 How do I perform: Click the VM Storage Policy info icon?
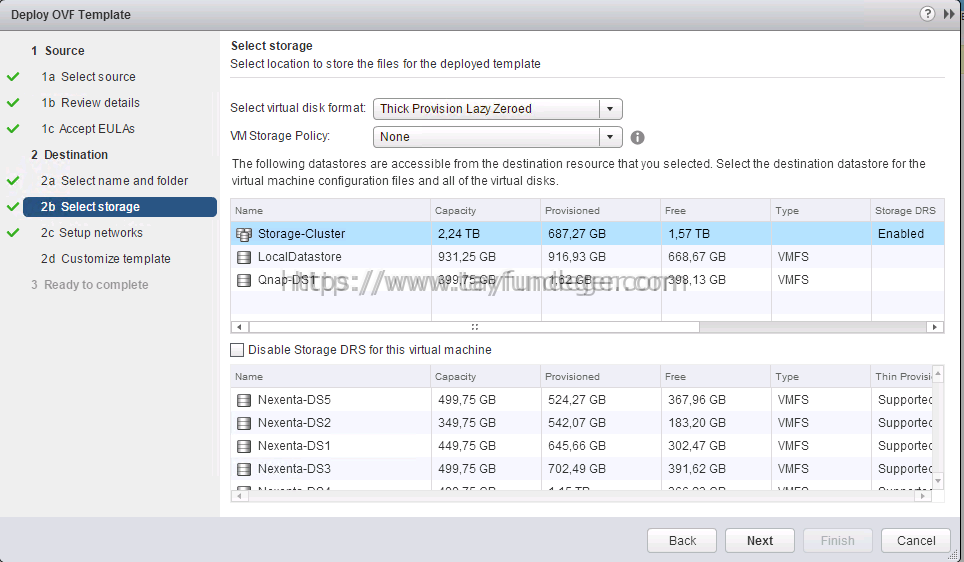pos(638,137)
